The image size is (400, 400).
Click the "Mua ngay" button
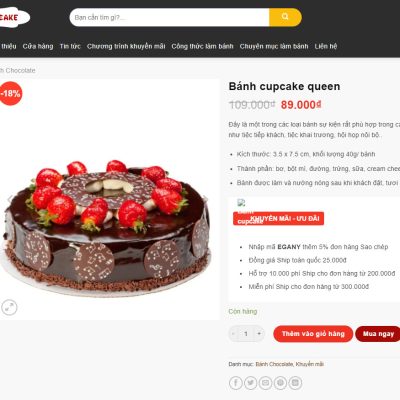pos(378,334)
